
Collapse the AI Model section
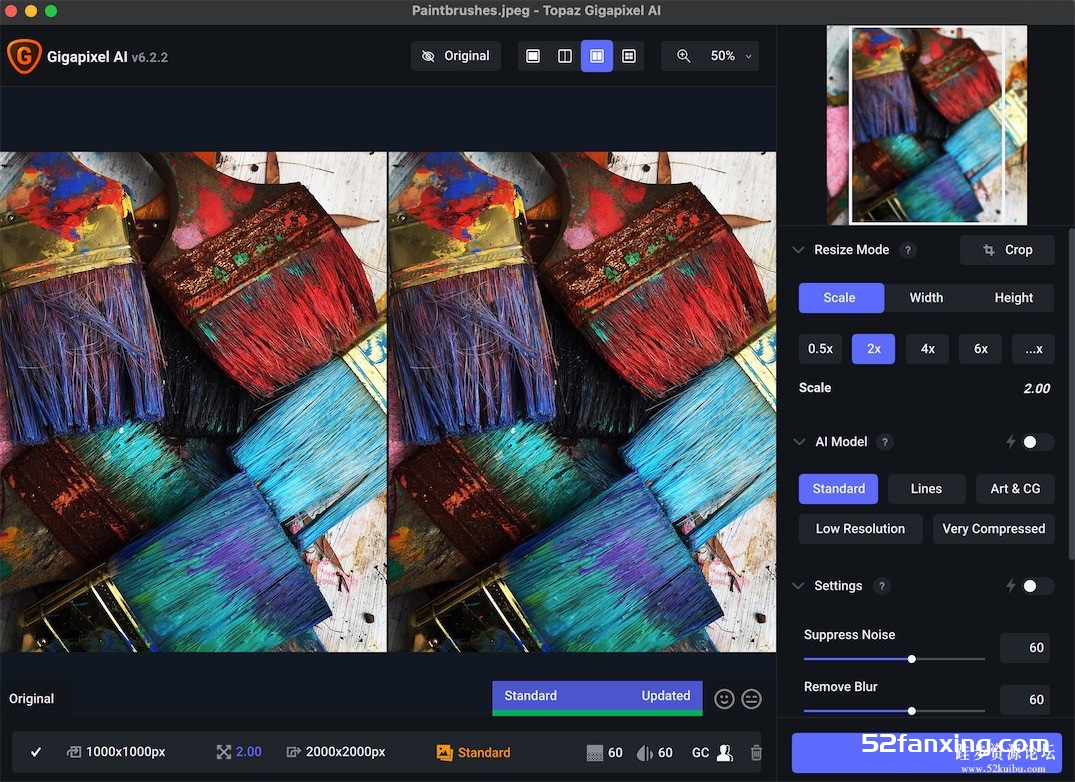pyautogui.click(x=799, y=442)
